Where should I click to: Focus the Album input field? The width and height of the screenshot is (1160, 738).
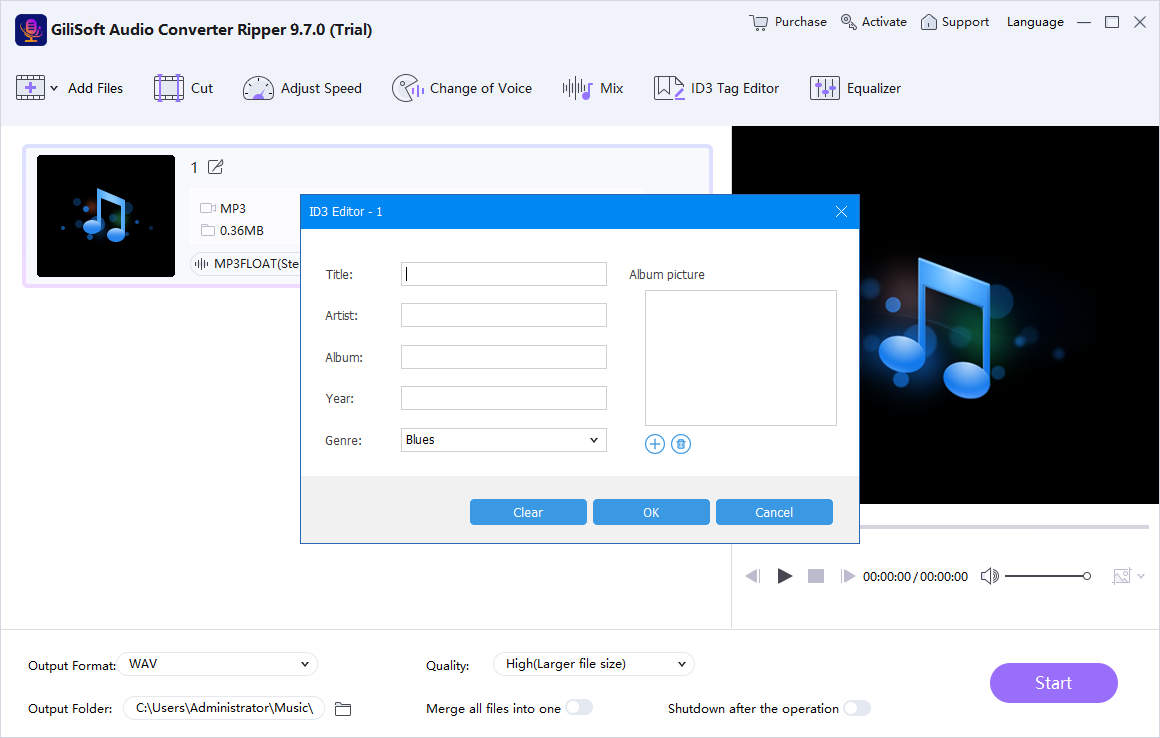(504, 357)
